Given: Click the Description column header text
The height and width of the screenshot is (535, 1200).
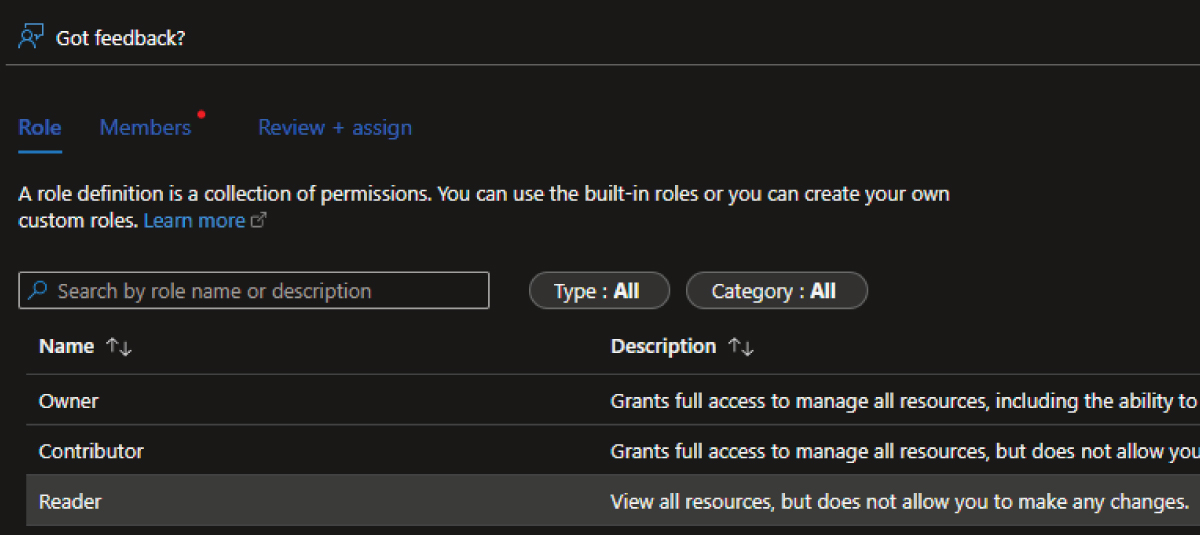Looking at the screenshot, I should (663, 347).
